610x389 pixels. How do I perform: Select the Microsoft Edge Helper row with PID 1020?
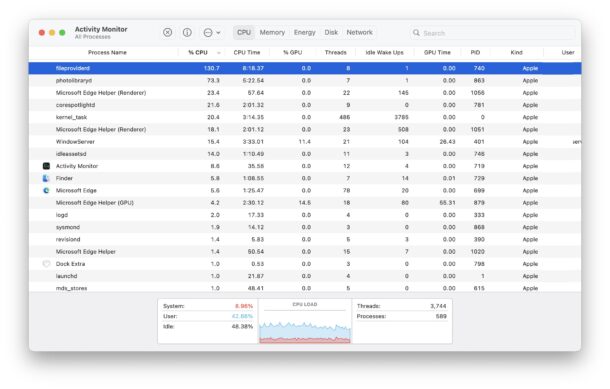(x=305, y=252)
